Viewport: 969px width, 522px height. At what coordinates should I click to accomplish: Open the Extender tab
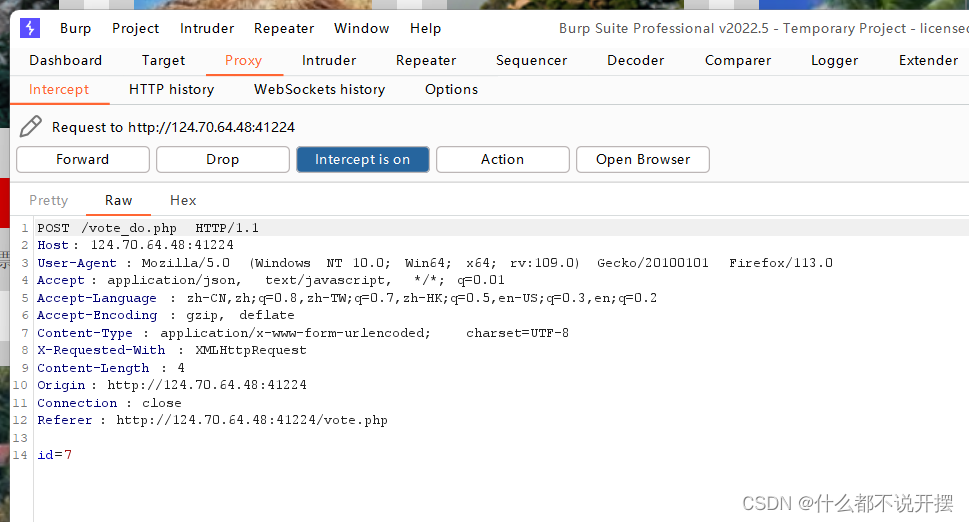coord(928,61)
